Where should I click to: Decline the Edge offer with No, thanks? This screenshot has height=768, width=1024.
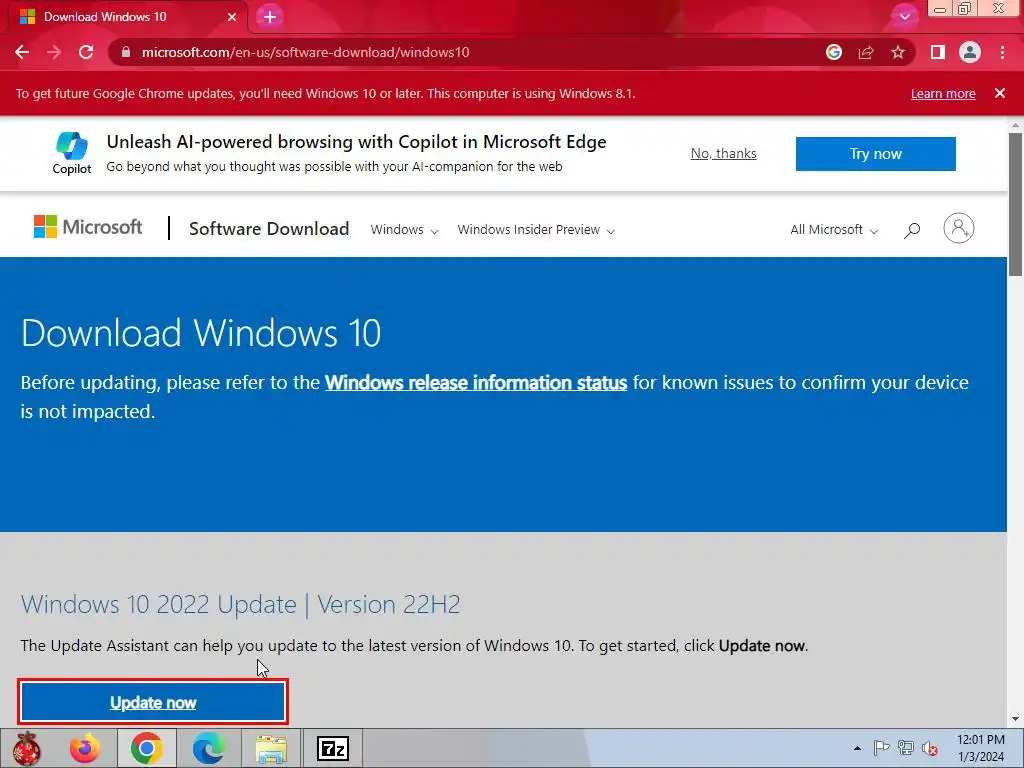pyautogui.click(x=724, y=153)
